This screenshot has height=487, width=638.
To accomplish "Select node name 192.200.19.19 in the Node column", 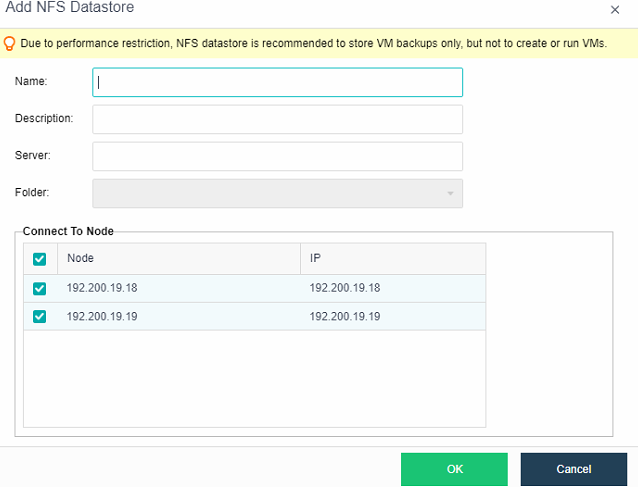I will pyautogui.click(x=101, y=317).
